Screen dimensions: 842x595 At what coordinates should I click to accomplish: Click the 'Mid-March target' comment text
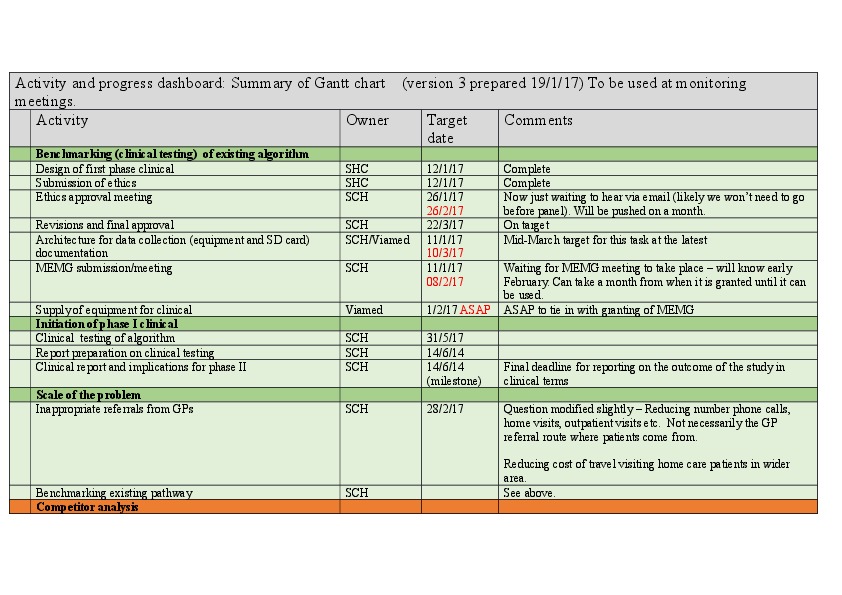[605, 240]
